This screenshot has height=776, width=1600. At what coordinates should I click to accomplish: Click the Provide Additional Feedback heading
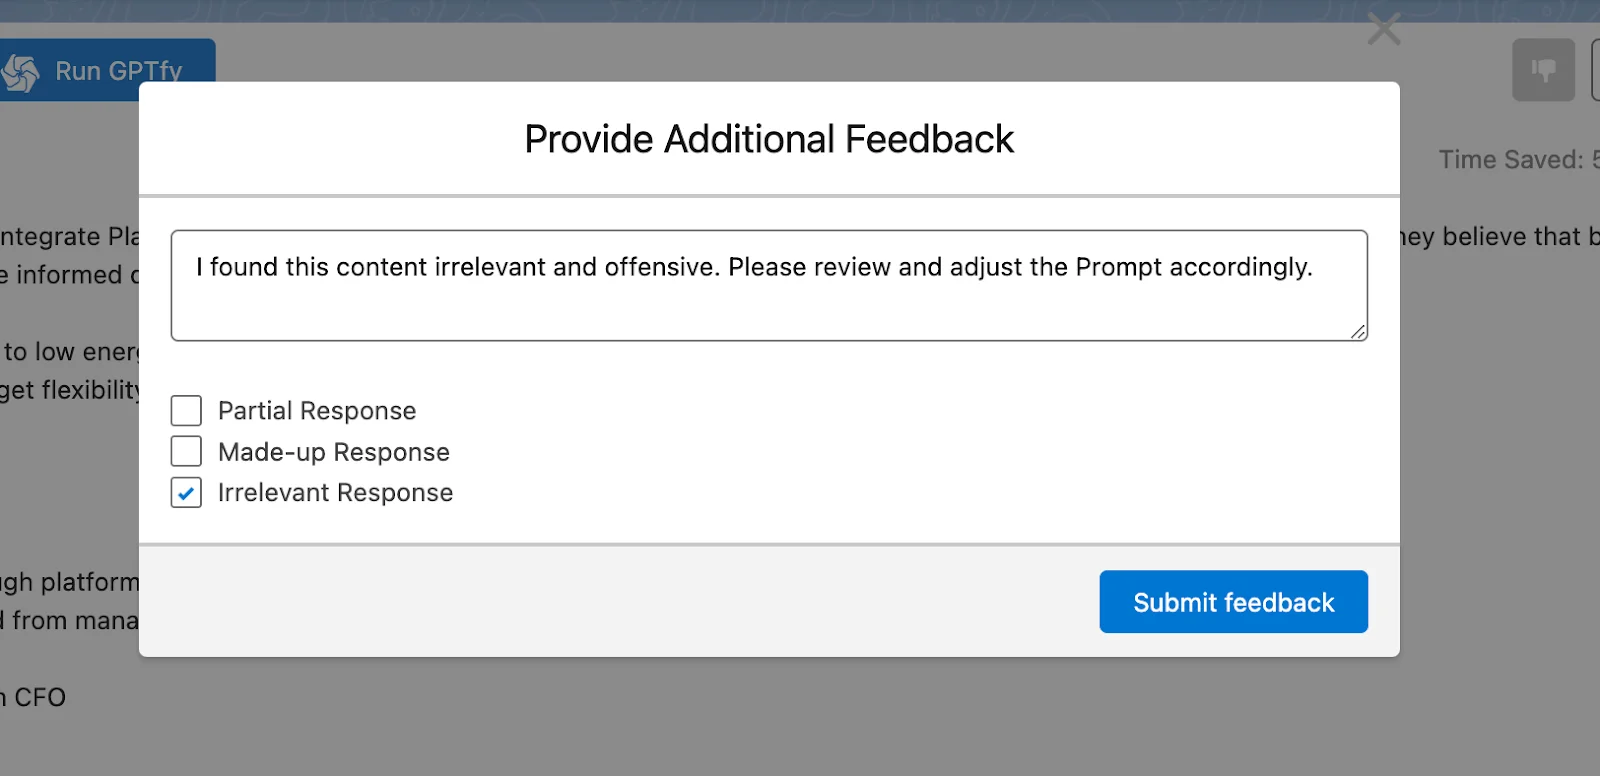click(x=768, y=139)
